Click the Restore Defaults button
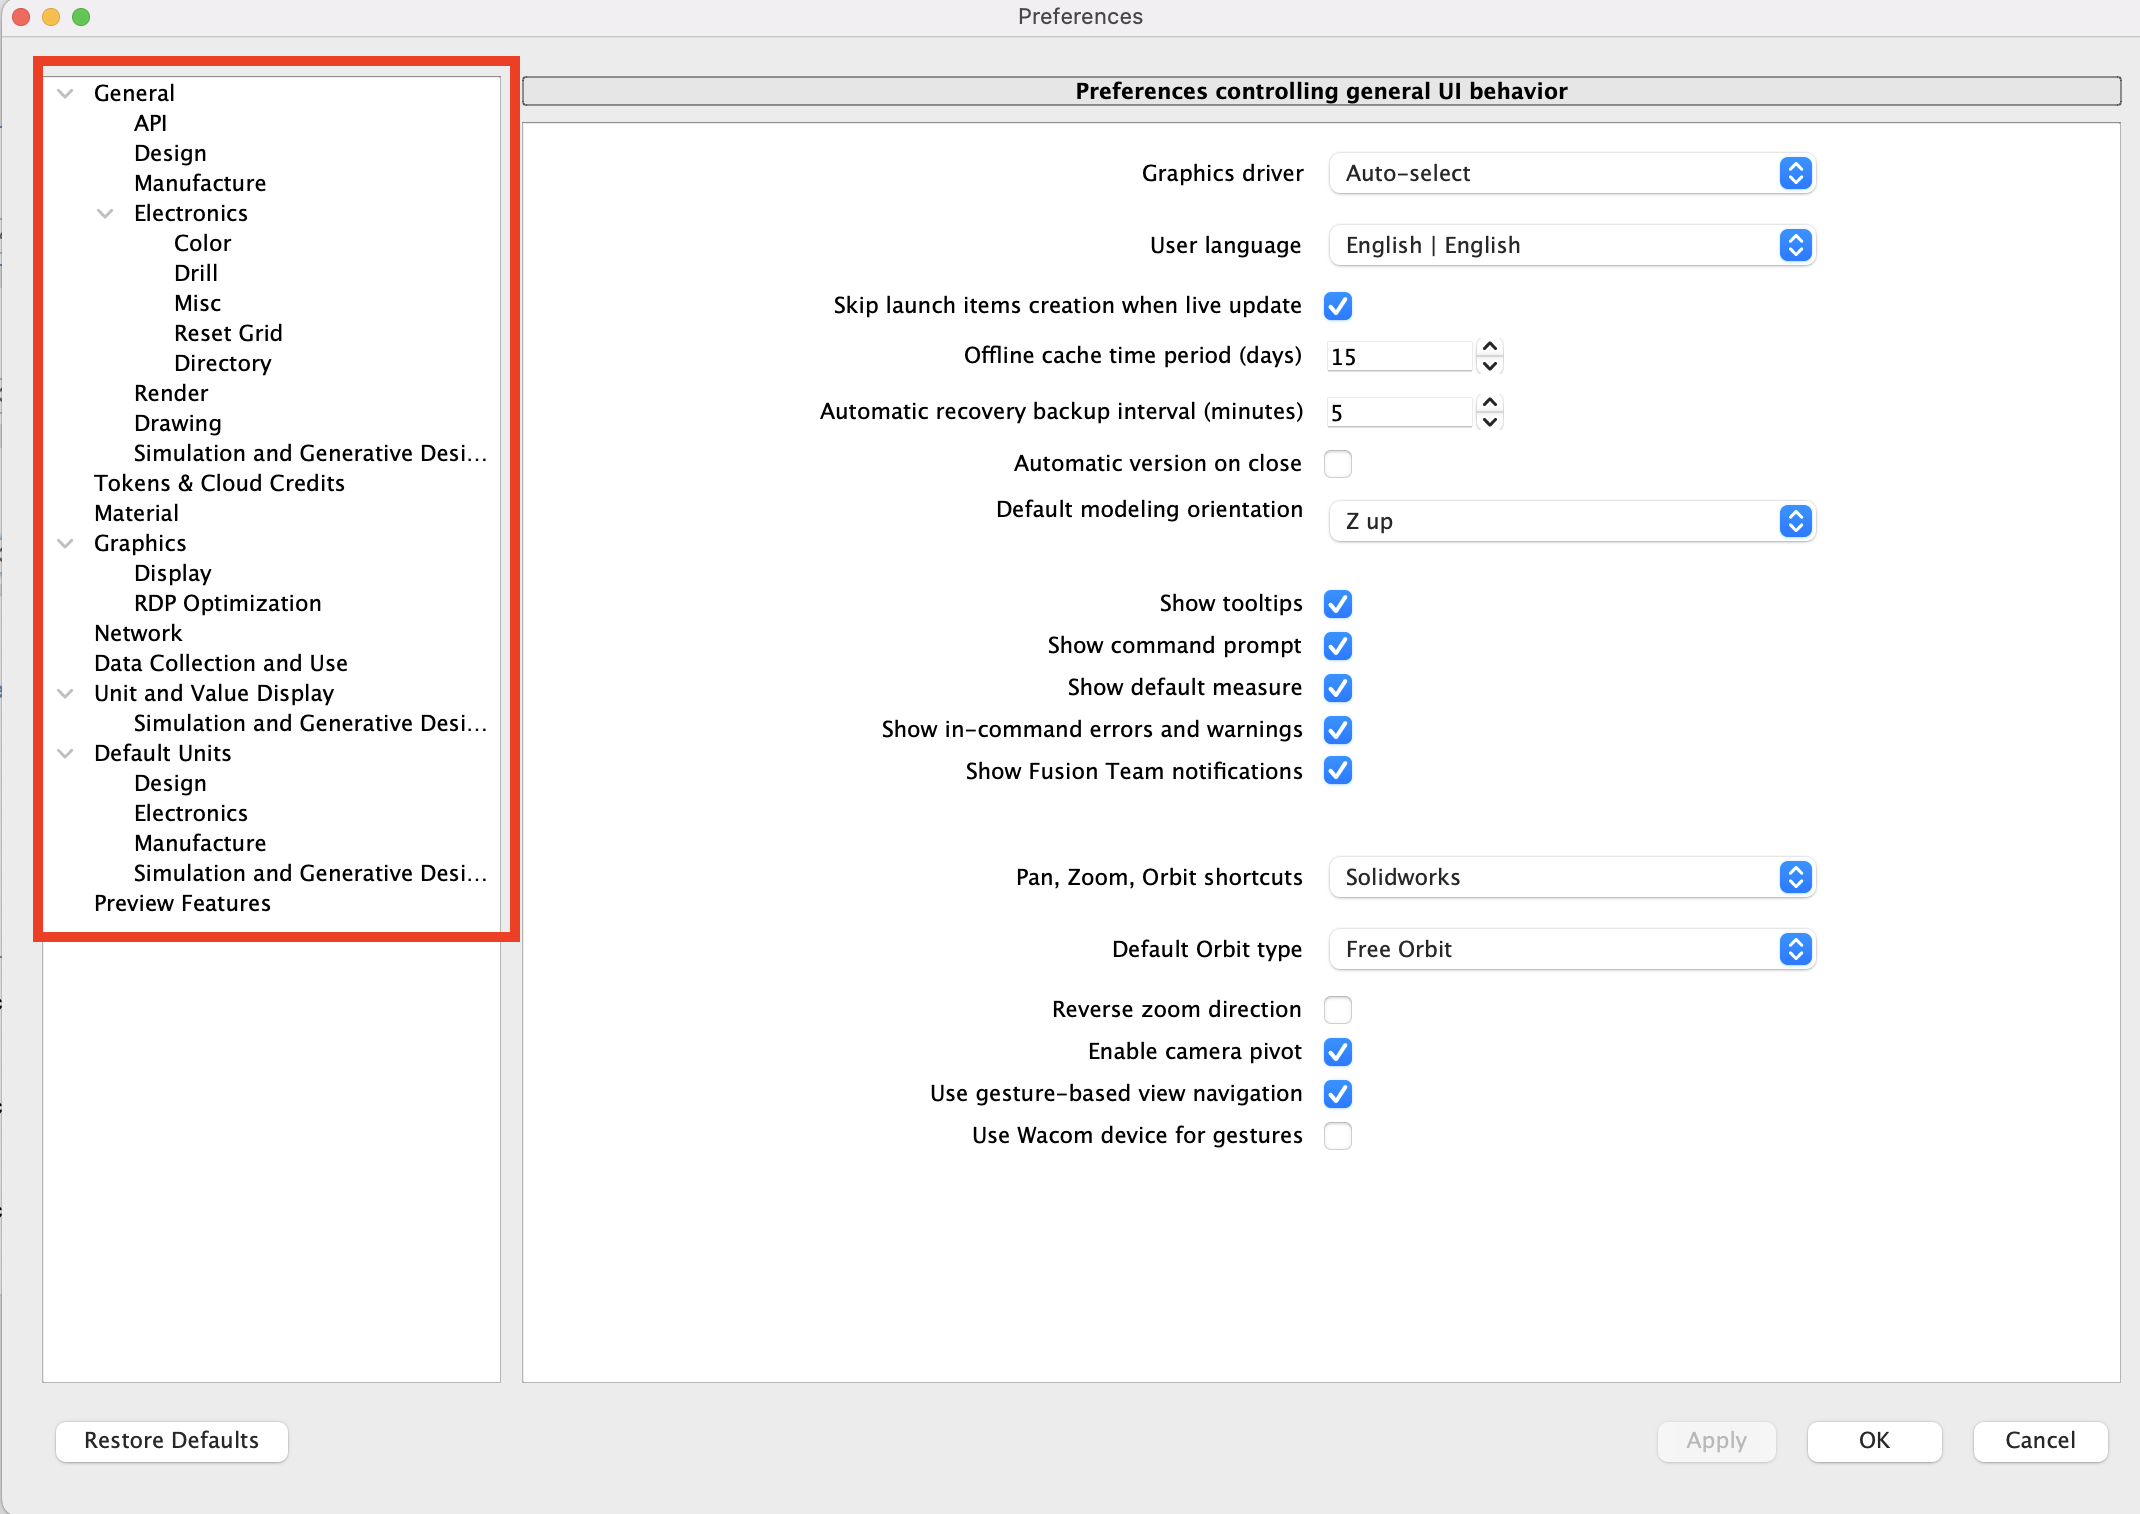 (172, 1440)
